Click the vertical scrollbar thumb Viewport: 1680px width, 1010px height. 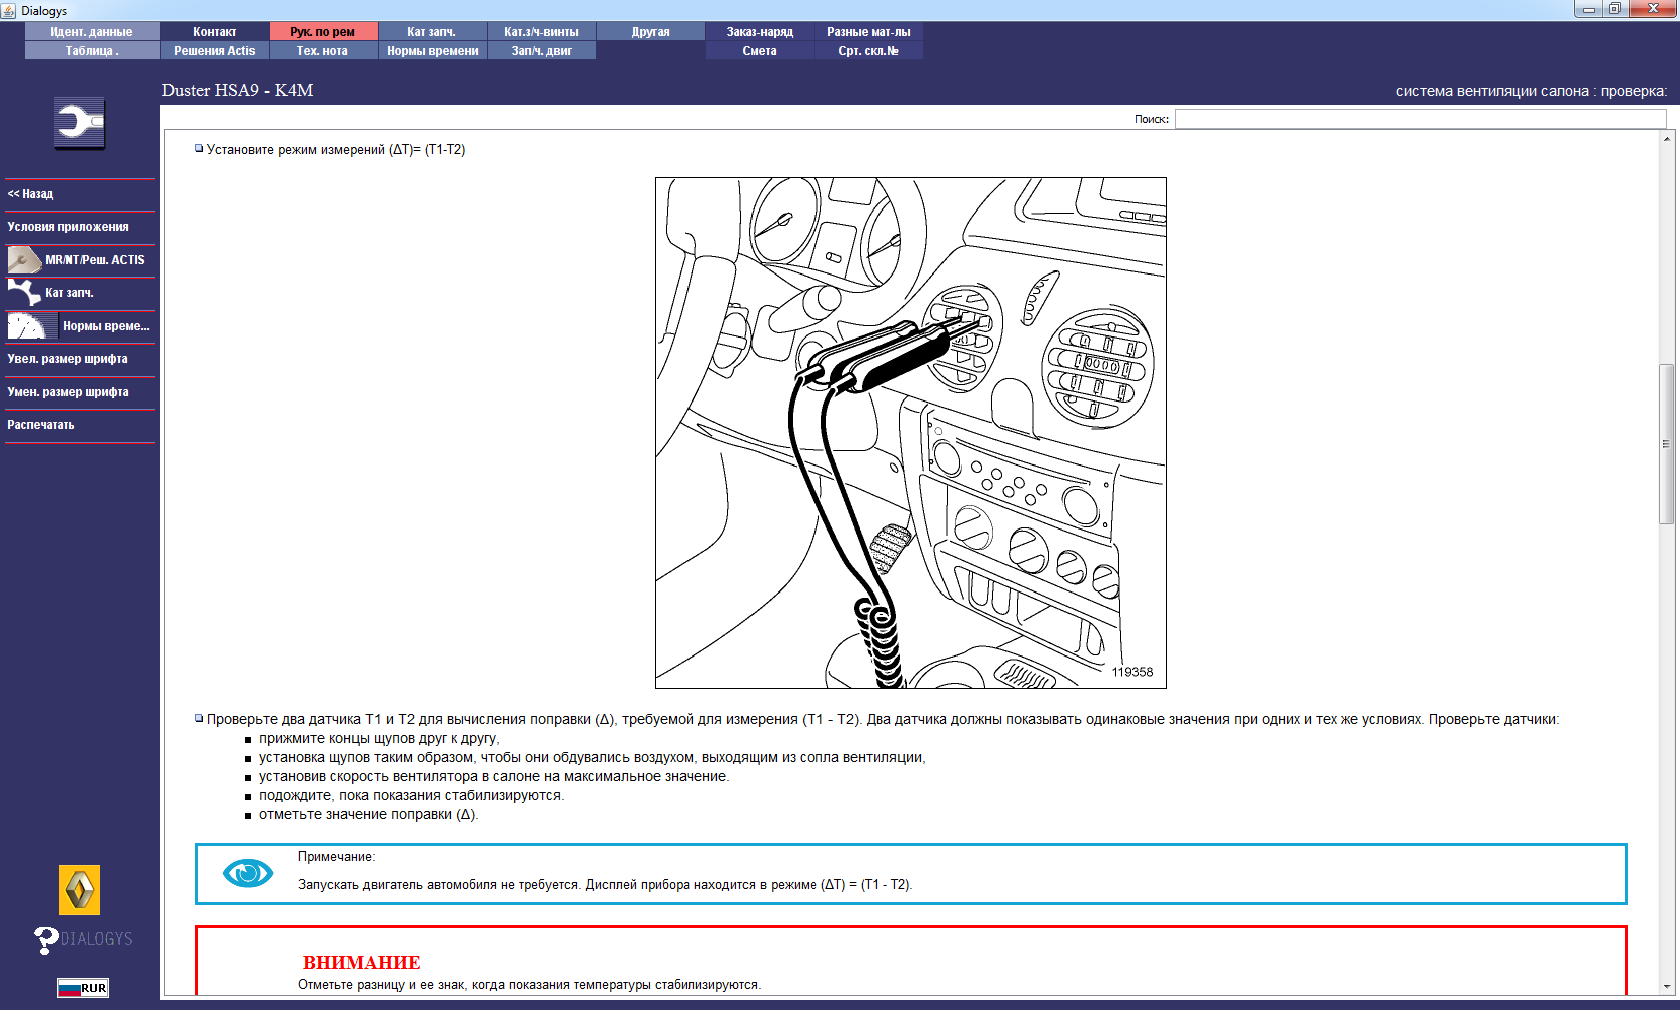[x=1666, y=443]
